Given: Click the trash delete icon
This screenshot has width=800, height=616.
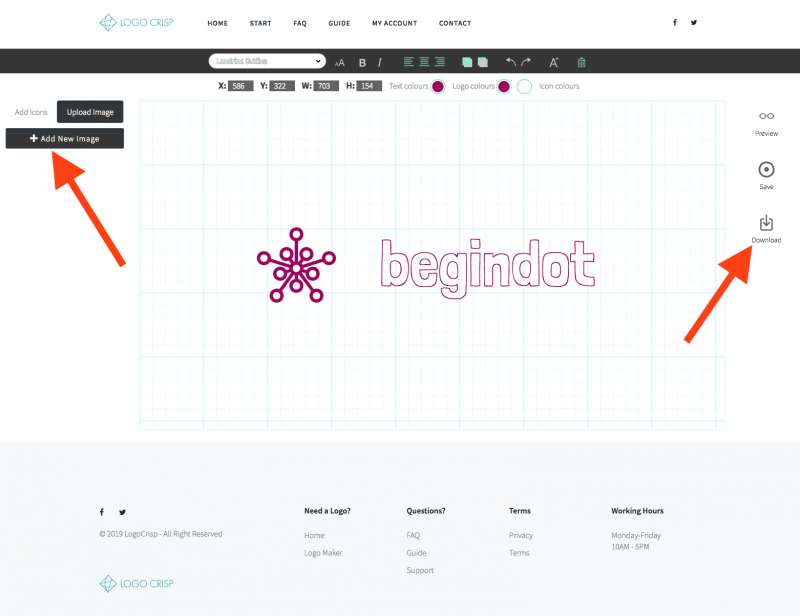Looking at the screenshot, I should (581, 62).
